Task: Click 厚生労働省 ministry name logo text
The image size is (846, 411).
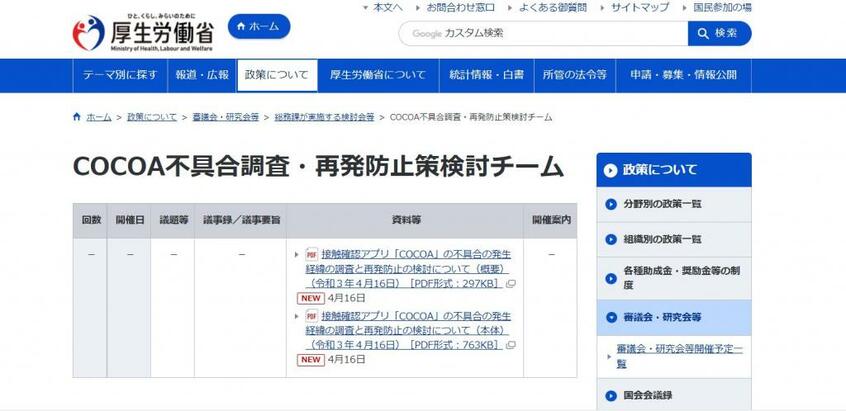Action: (162, 33)
